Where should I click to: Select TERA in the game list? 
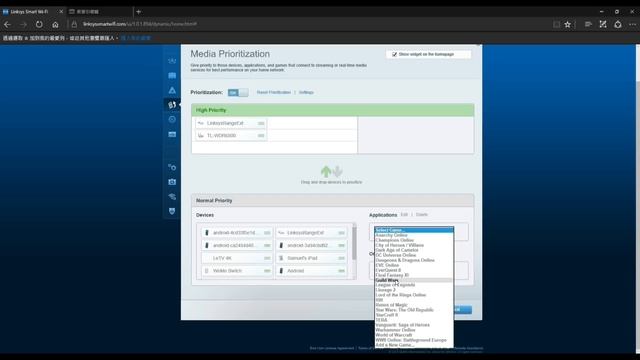coord(413,320)
